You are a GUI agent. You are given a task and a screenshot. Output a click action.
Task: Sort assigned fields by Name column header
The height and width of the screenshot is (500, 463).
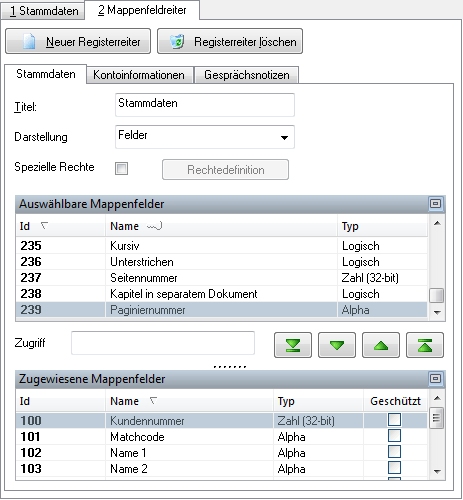pos(189,401)
